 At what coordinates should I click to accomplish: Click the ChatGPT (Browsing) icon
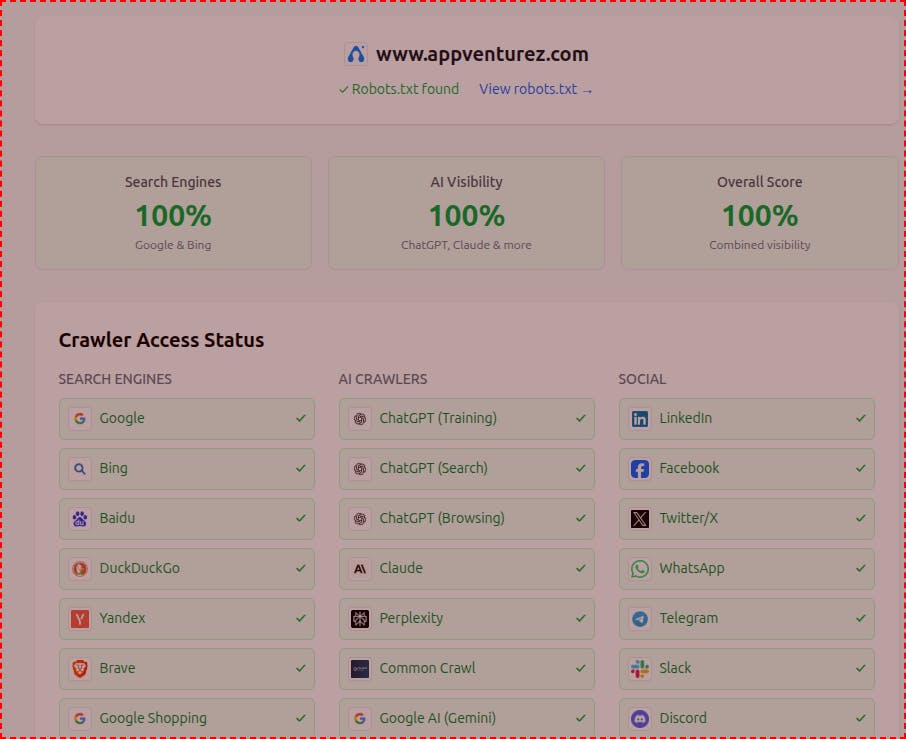tap(360, 518)
